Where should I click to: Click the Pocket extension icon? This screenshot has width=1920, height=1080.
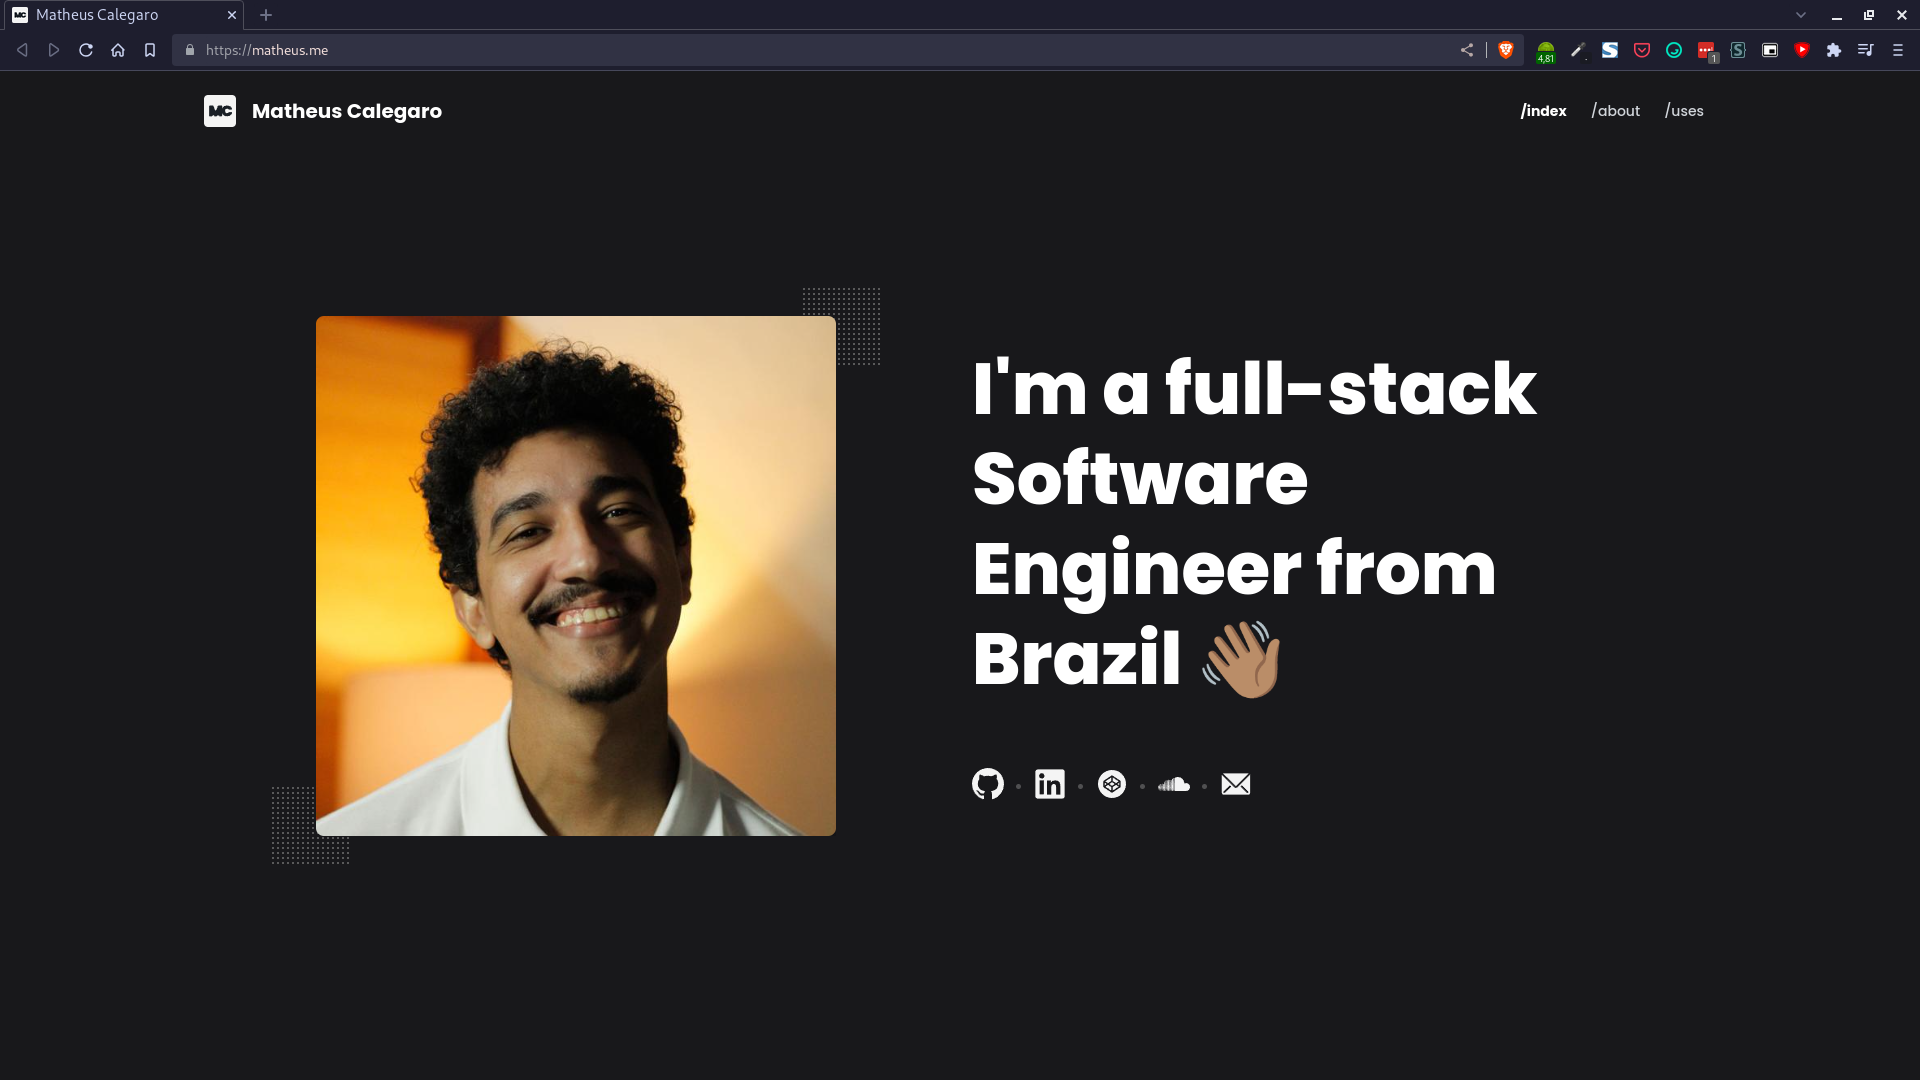(x=1642, y=50)
